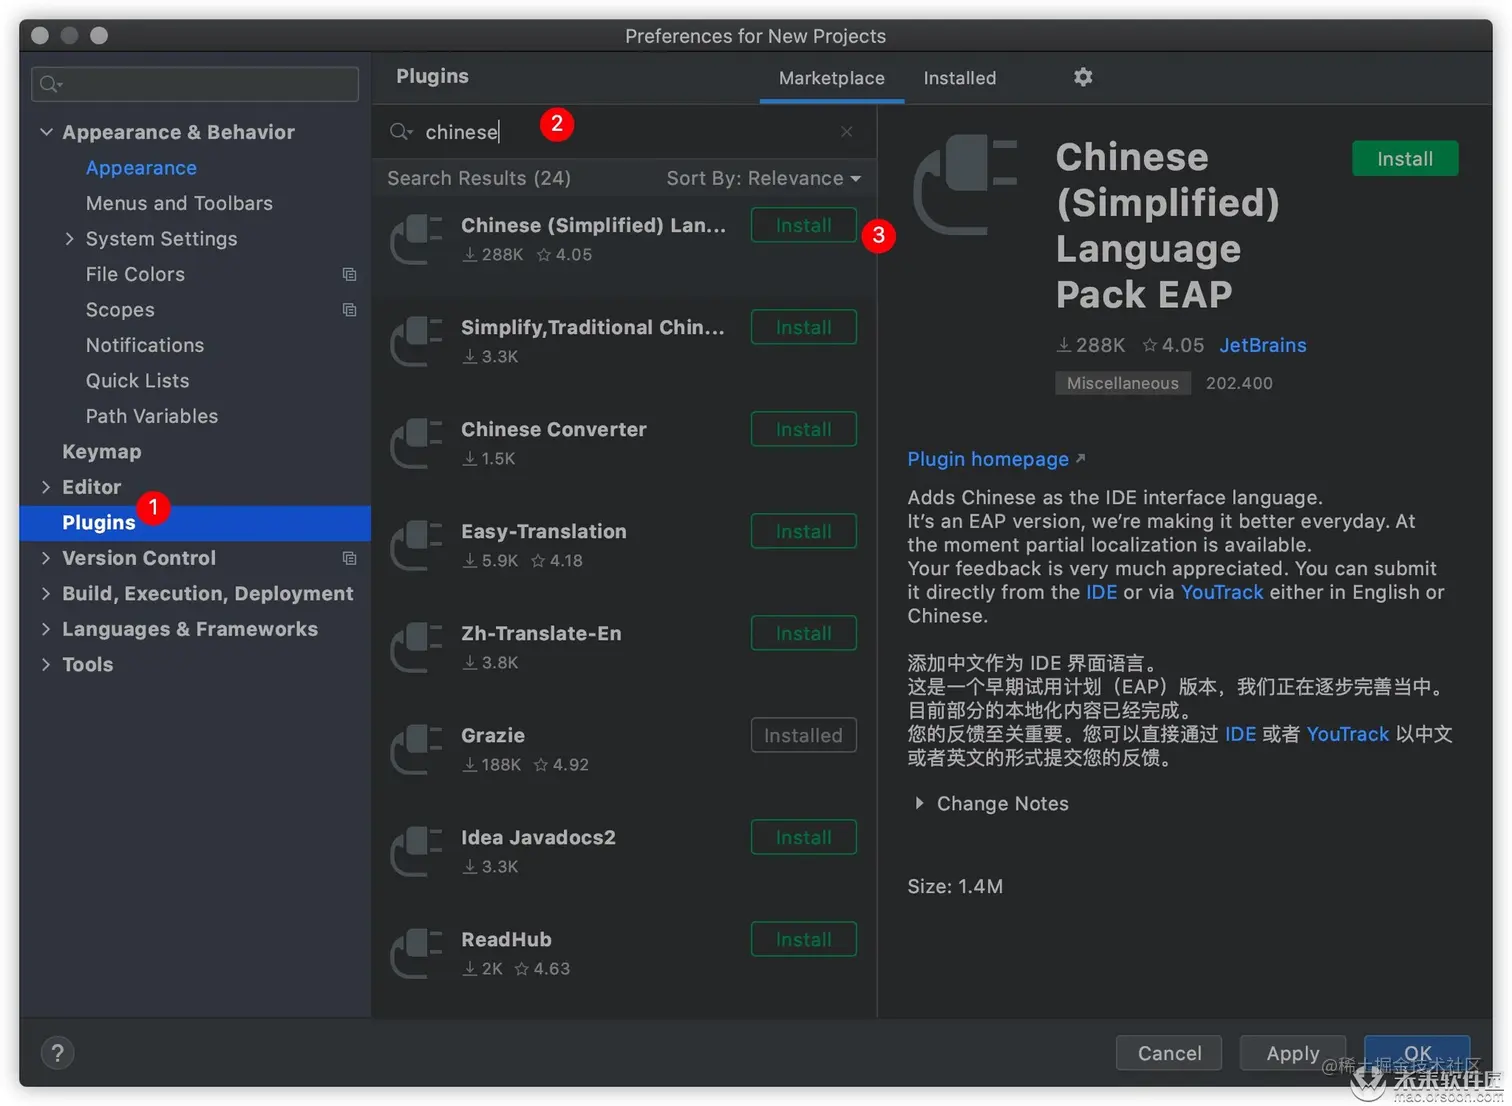Open the Appearance settings page

pyautogui.click(x=141, y=168)
